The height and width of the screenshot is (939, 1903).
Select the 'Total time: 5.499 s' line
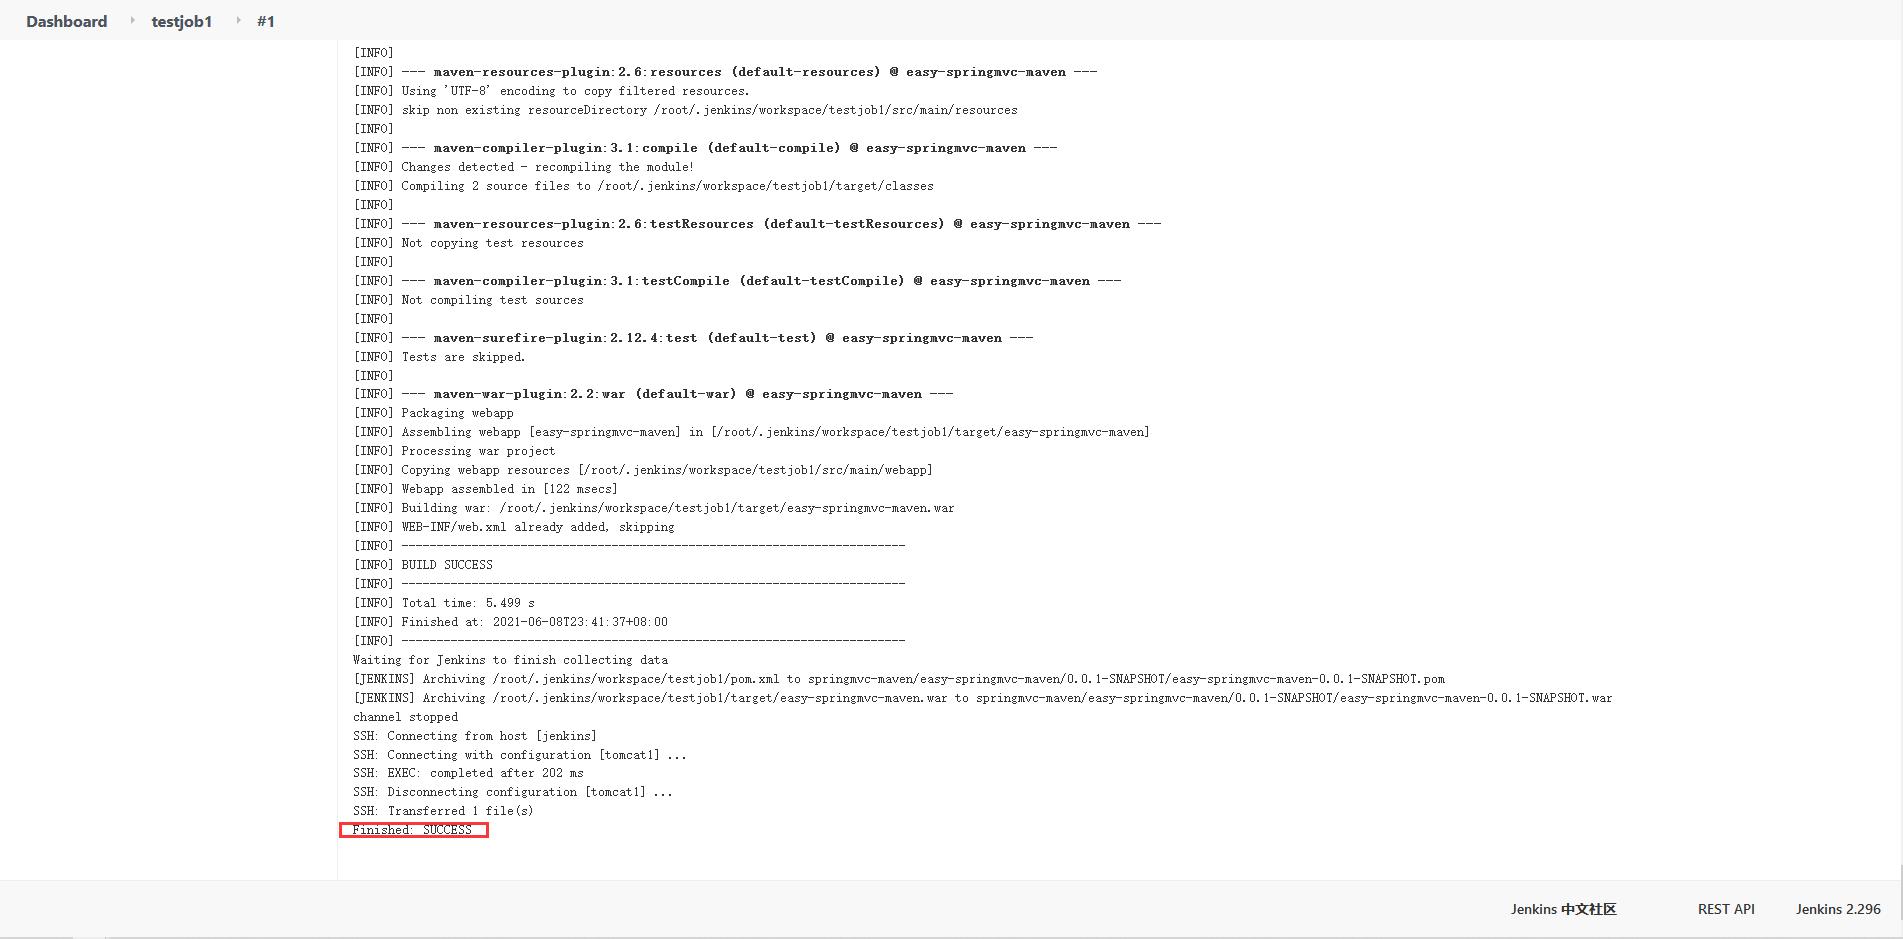444,603
